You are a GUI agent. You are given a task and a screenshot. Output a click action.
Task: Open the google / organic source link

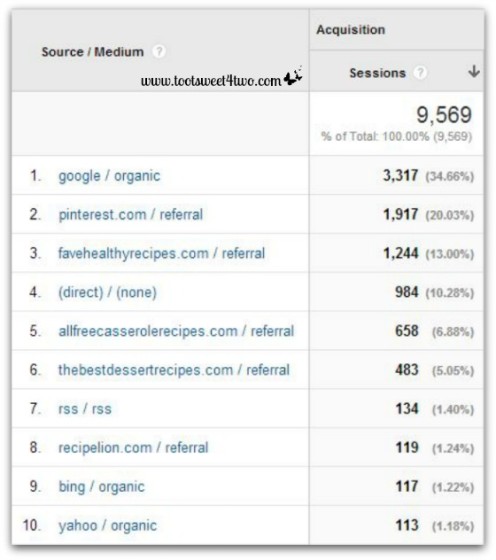click(x=109, y=176)
